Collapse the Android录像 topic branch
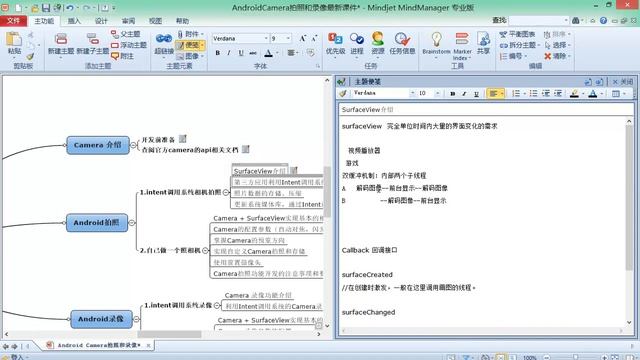The width and height of the screenshot is (640, 360). (136, 319)
